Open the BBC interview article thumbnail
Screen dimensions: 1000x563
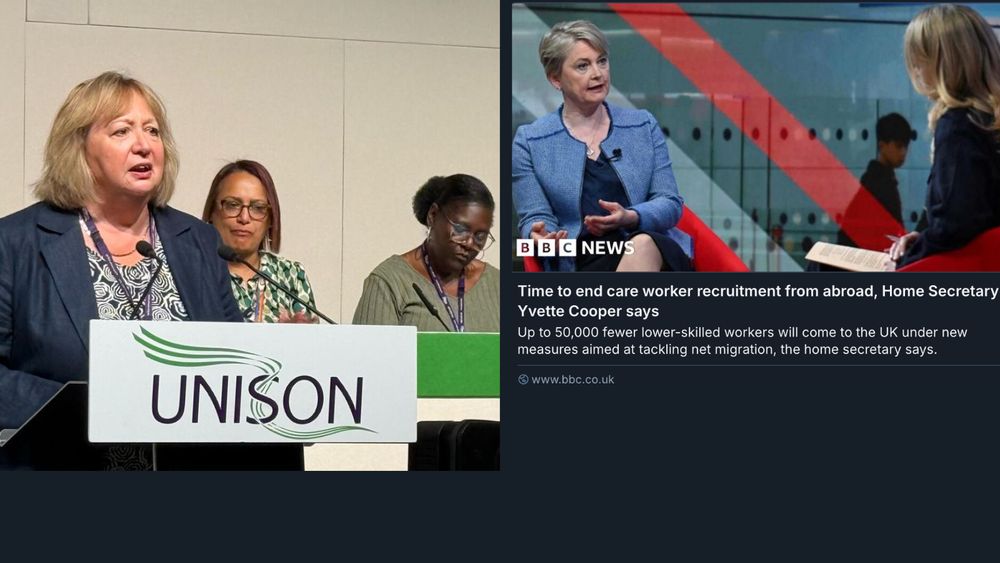[x=756, y=138]
